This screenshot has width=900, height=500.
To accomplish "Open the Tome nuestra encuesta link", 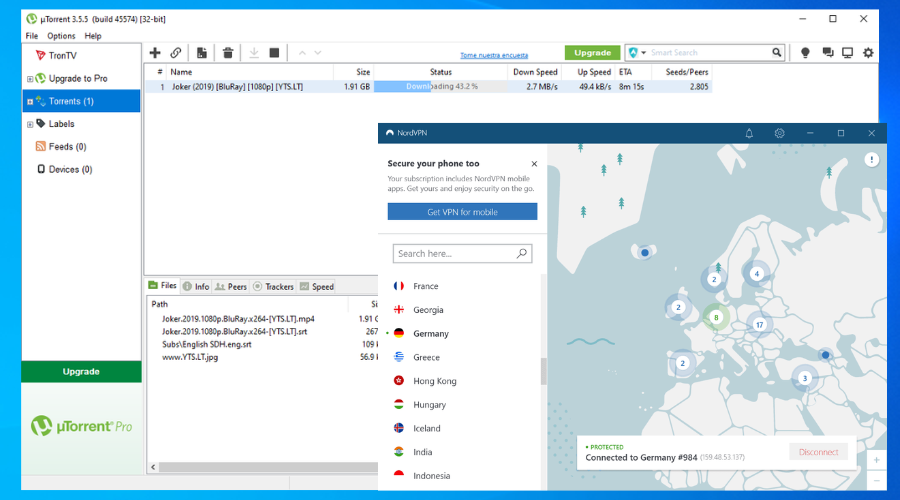I will click(494, 55).
